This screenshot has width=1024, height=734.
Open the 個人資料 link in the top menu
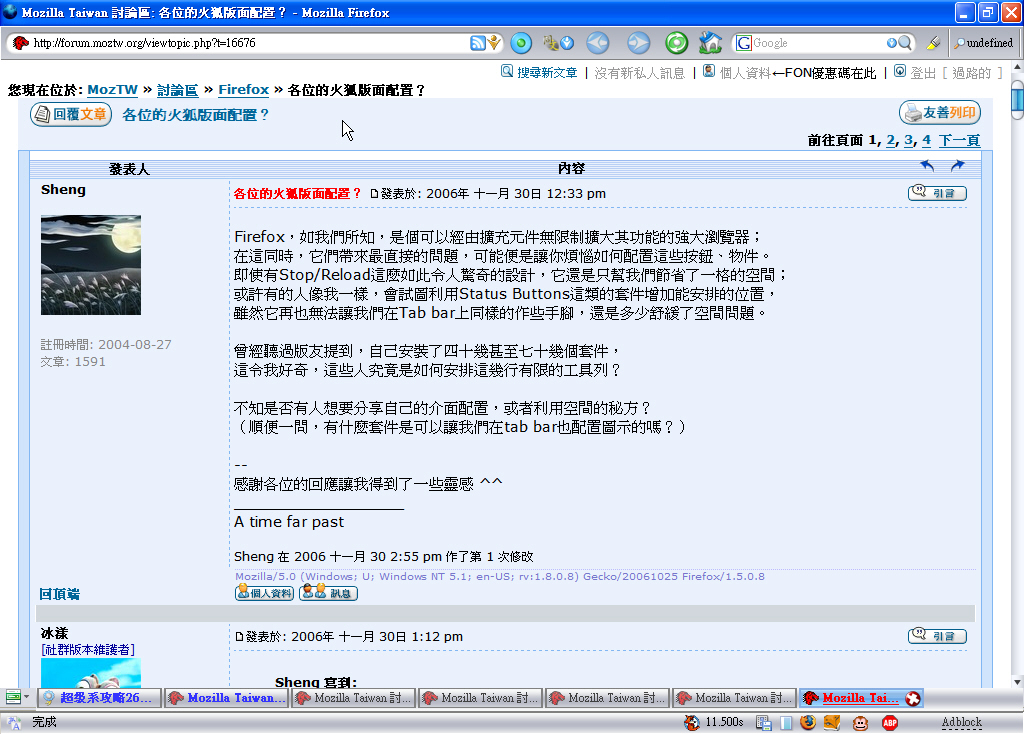click(x=745, y=72)
